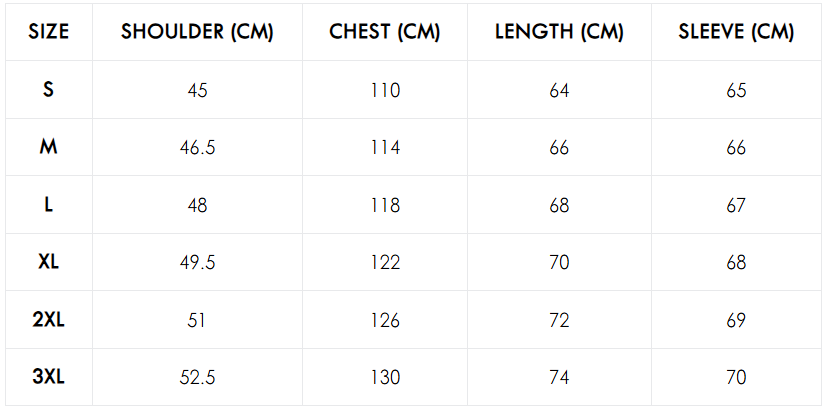
Task: Select the 2XL size row label
Action: [x=49, y=320]
